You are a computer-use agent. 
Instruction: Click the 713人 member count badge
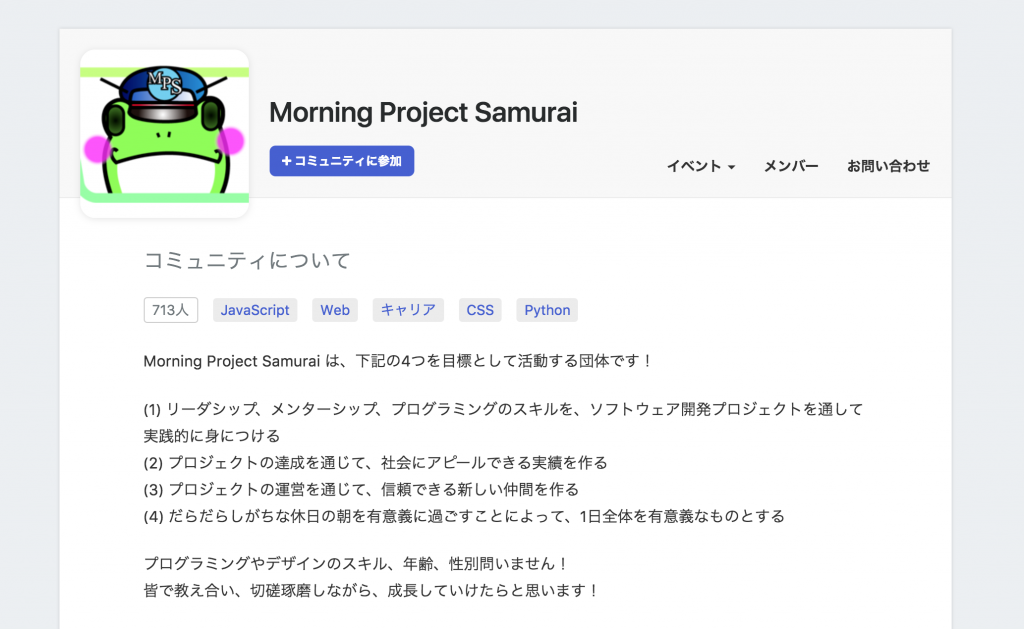pyautogui.click(x=170, y=310)
